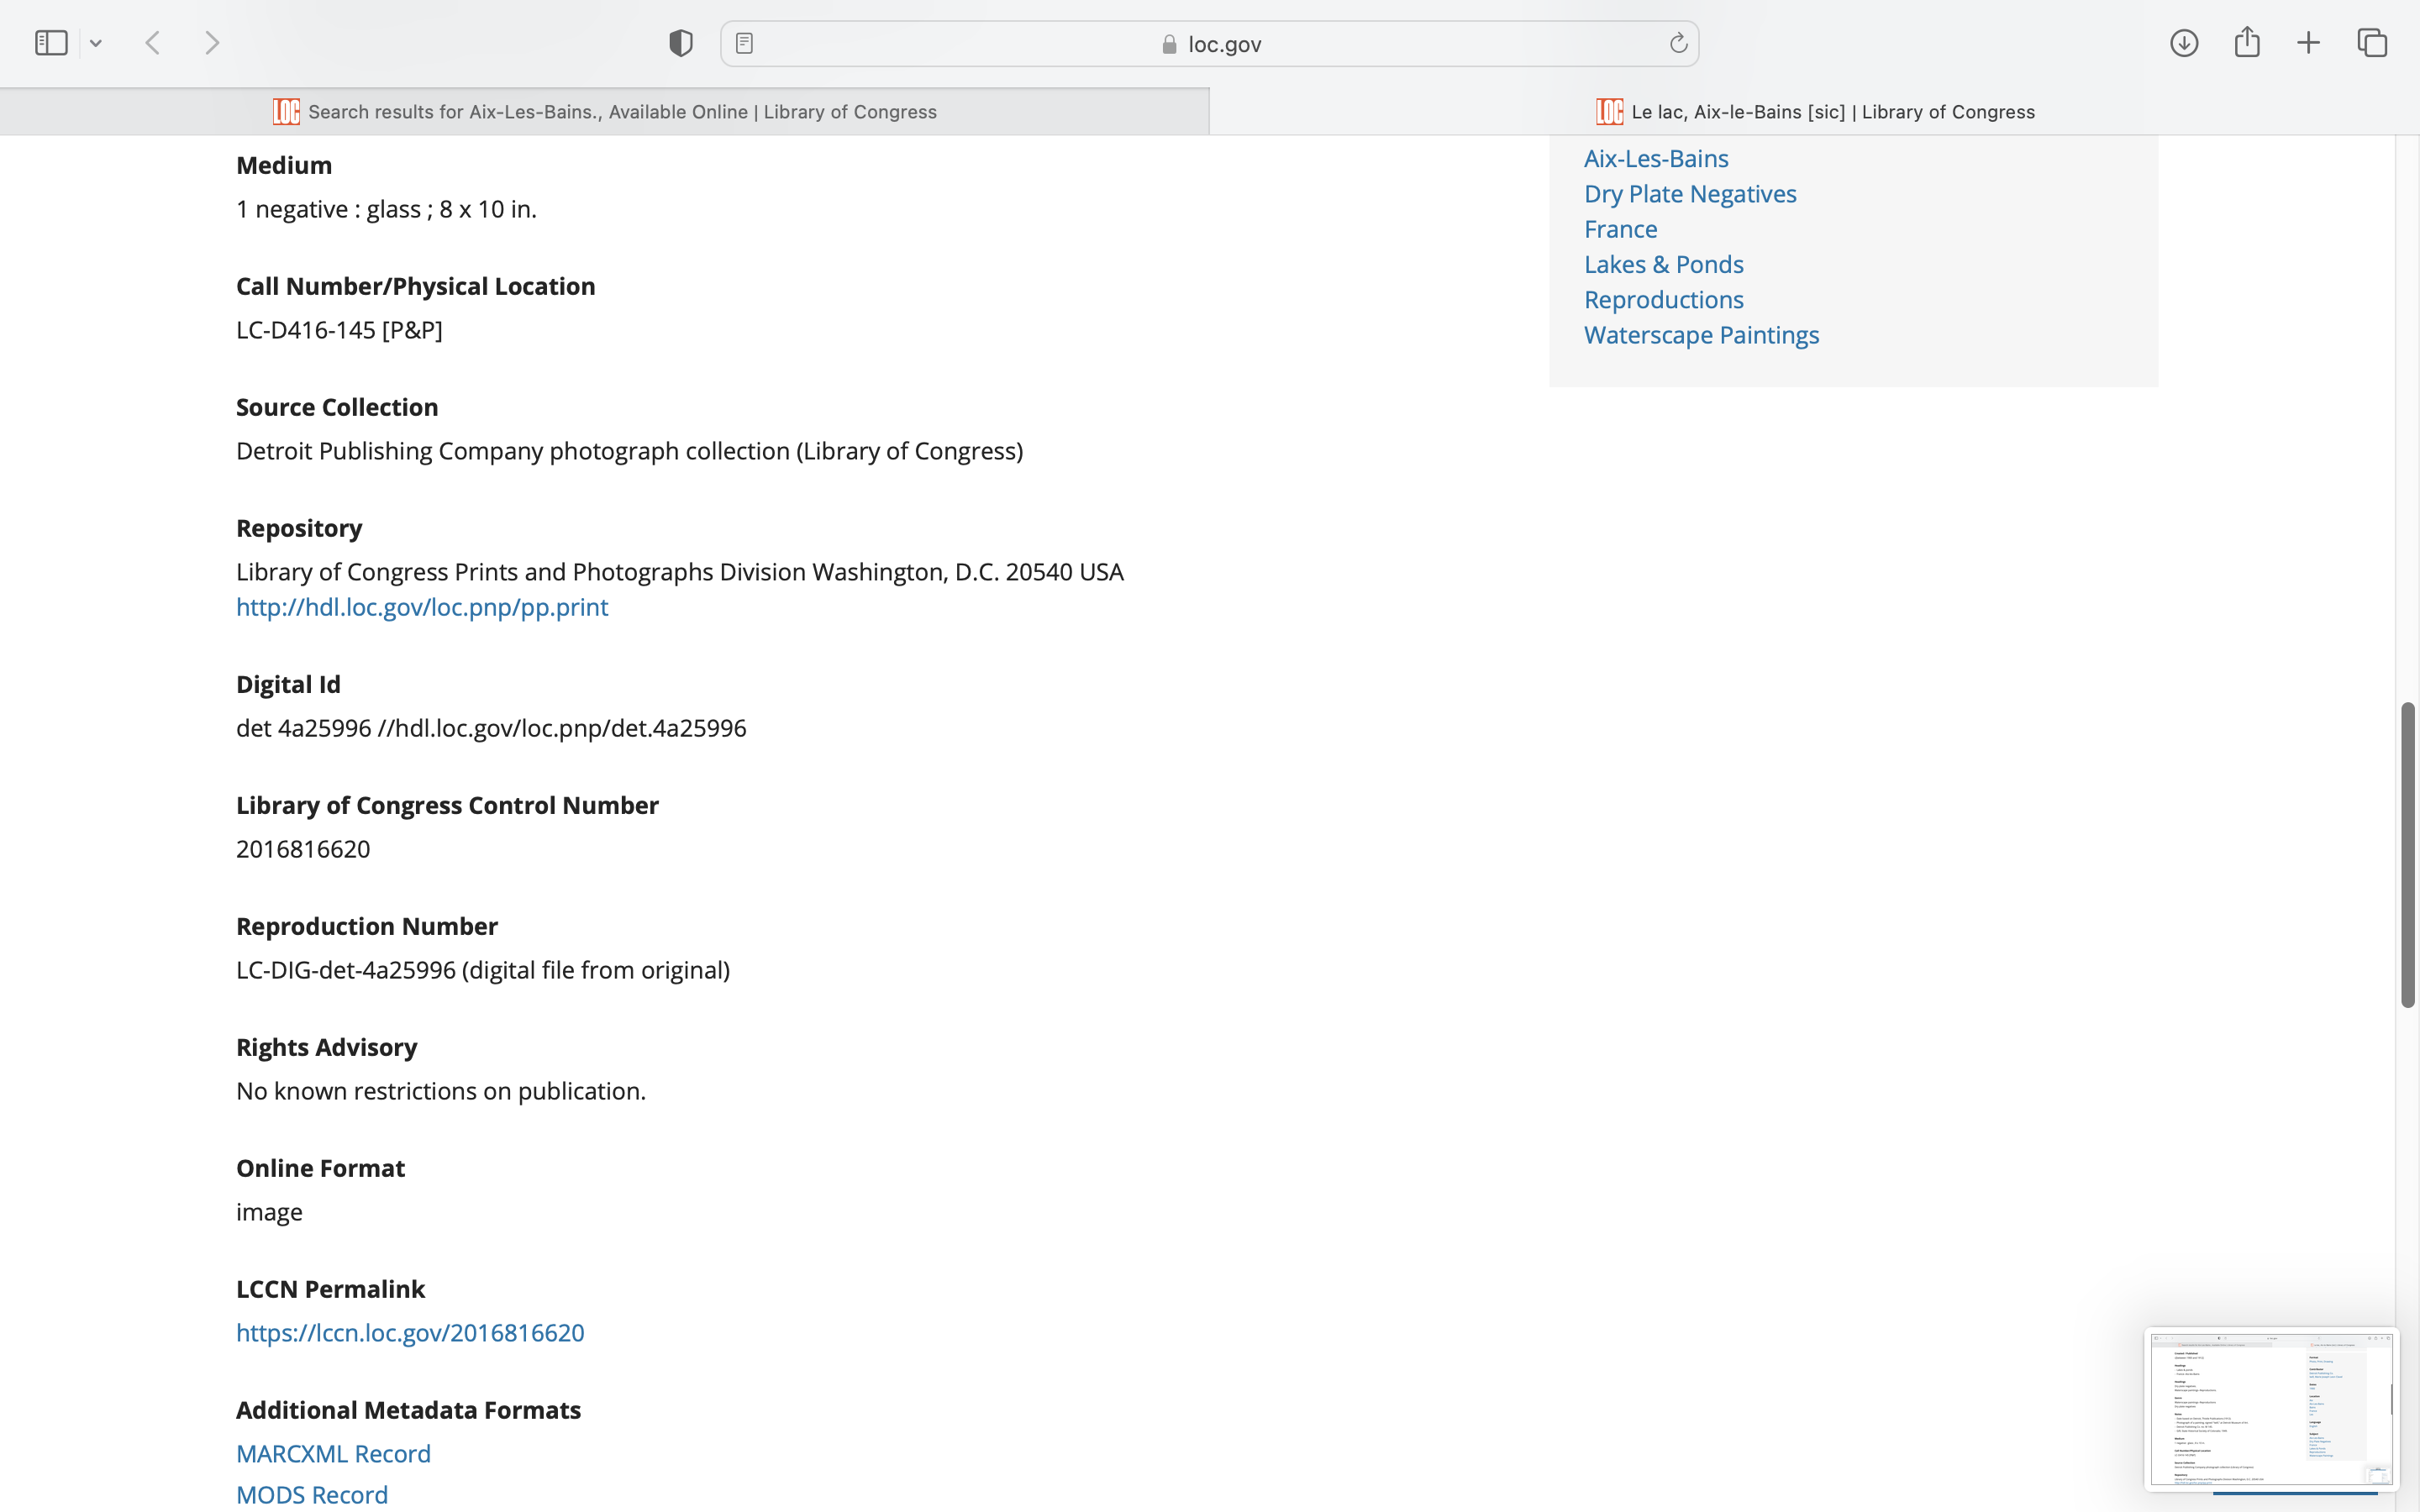The height and width of the screenshot is (1512, 2420).
Task: Open the Share menu icon
Action: click(x=2247, y=43)
